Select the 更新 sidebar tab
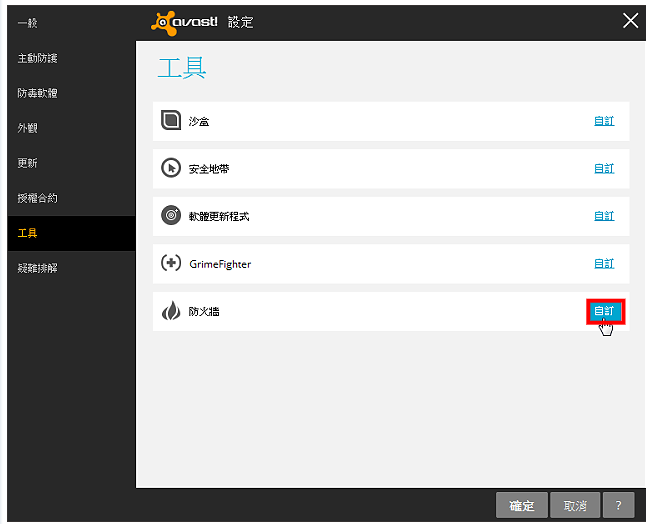 coord(71,163)
